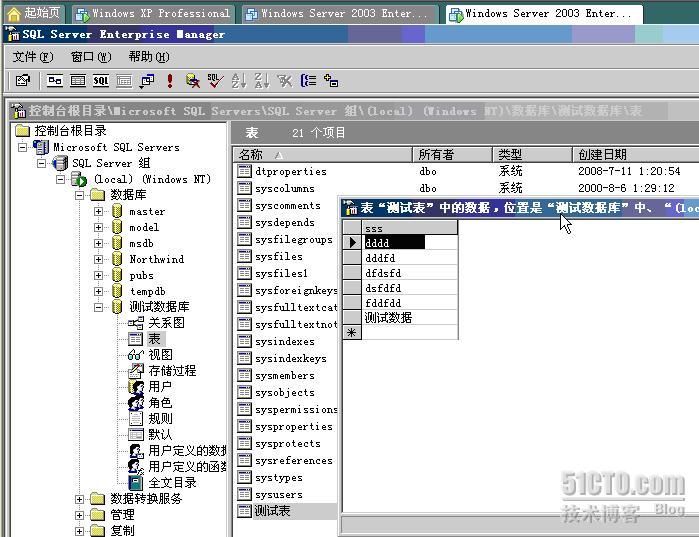The height and width of the screenshot is (537, 699).
Task: Click the sysobjects table icon
Action: point(244,392)
